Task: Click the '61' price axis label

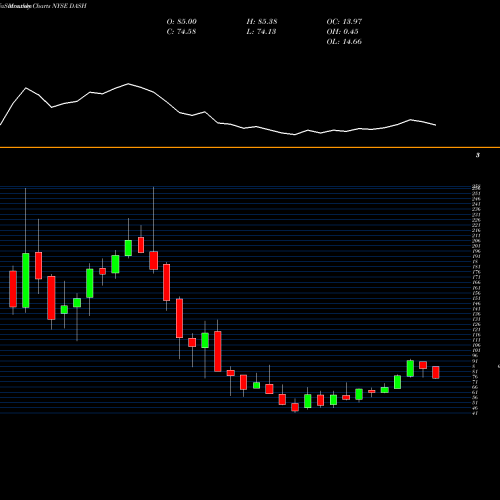Action: 475,392
